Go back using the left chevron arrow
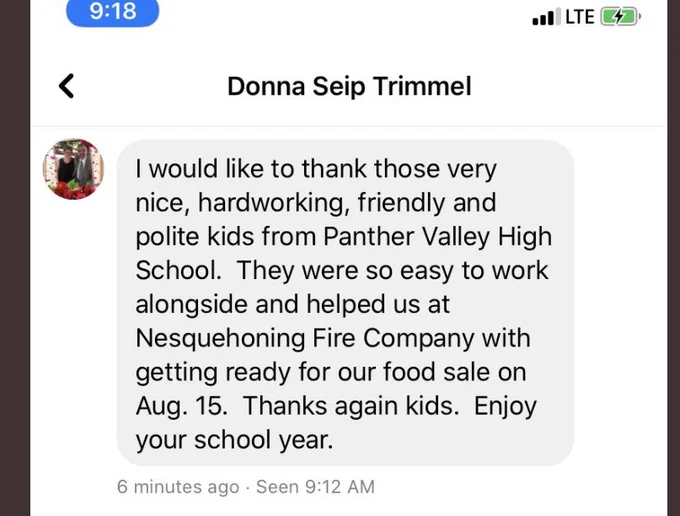 pyautogui.click(x=66, y=86)
